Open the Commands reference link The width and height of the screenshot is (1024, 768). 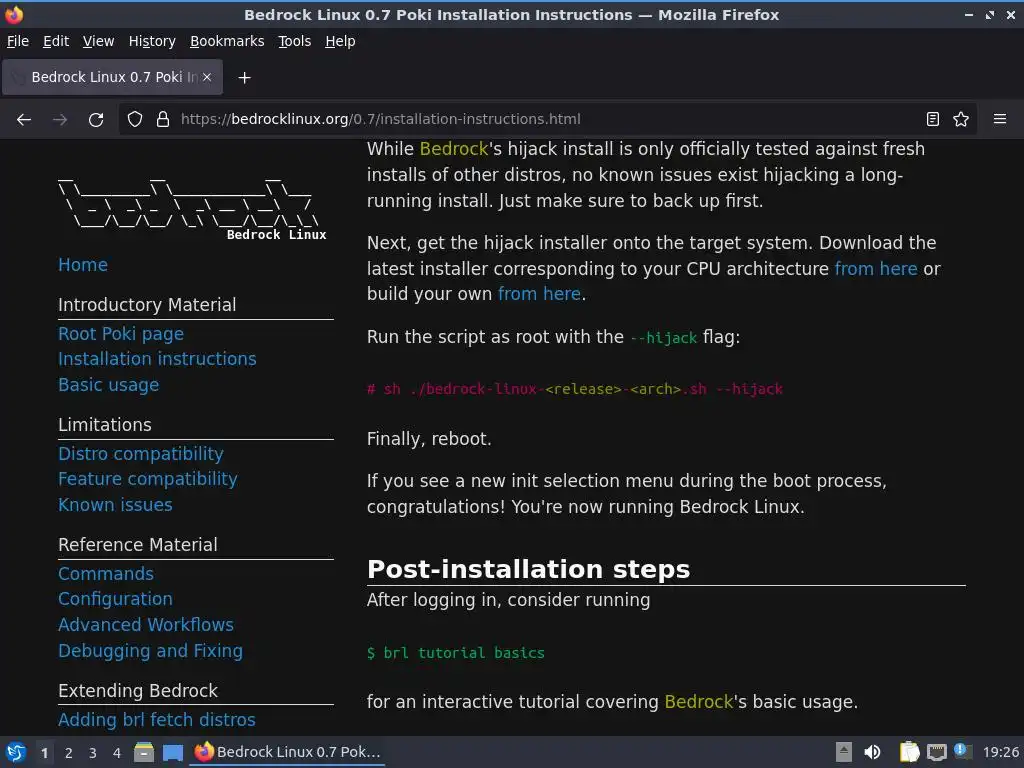point(106,573)
